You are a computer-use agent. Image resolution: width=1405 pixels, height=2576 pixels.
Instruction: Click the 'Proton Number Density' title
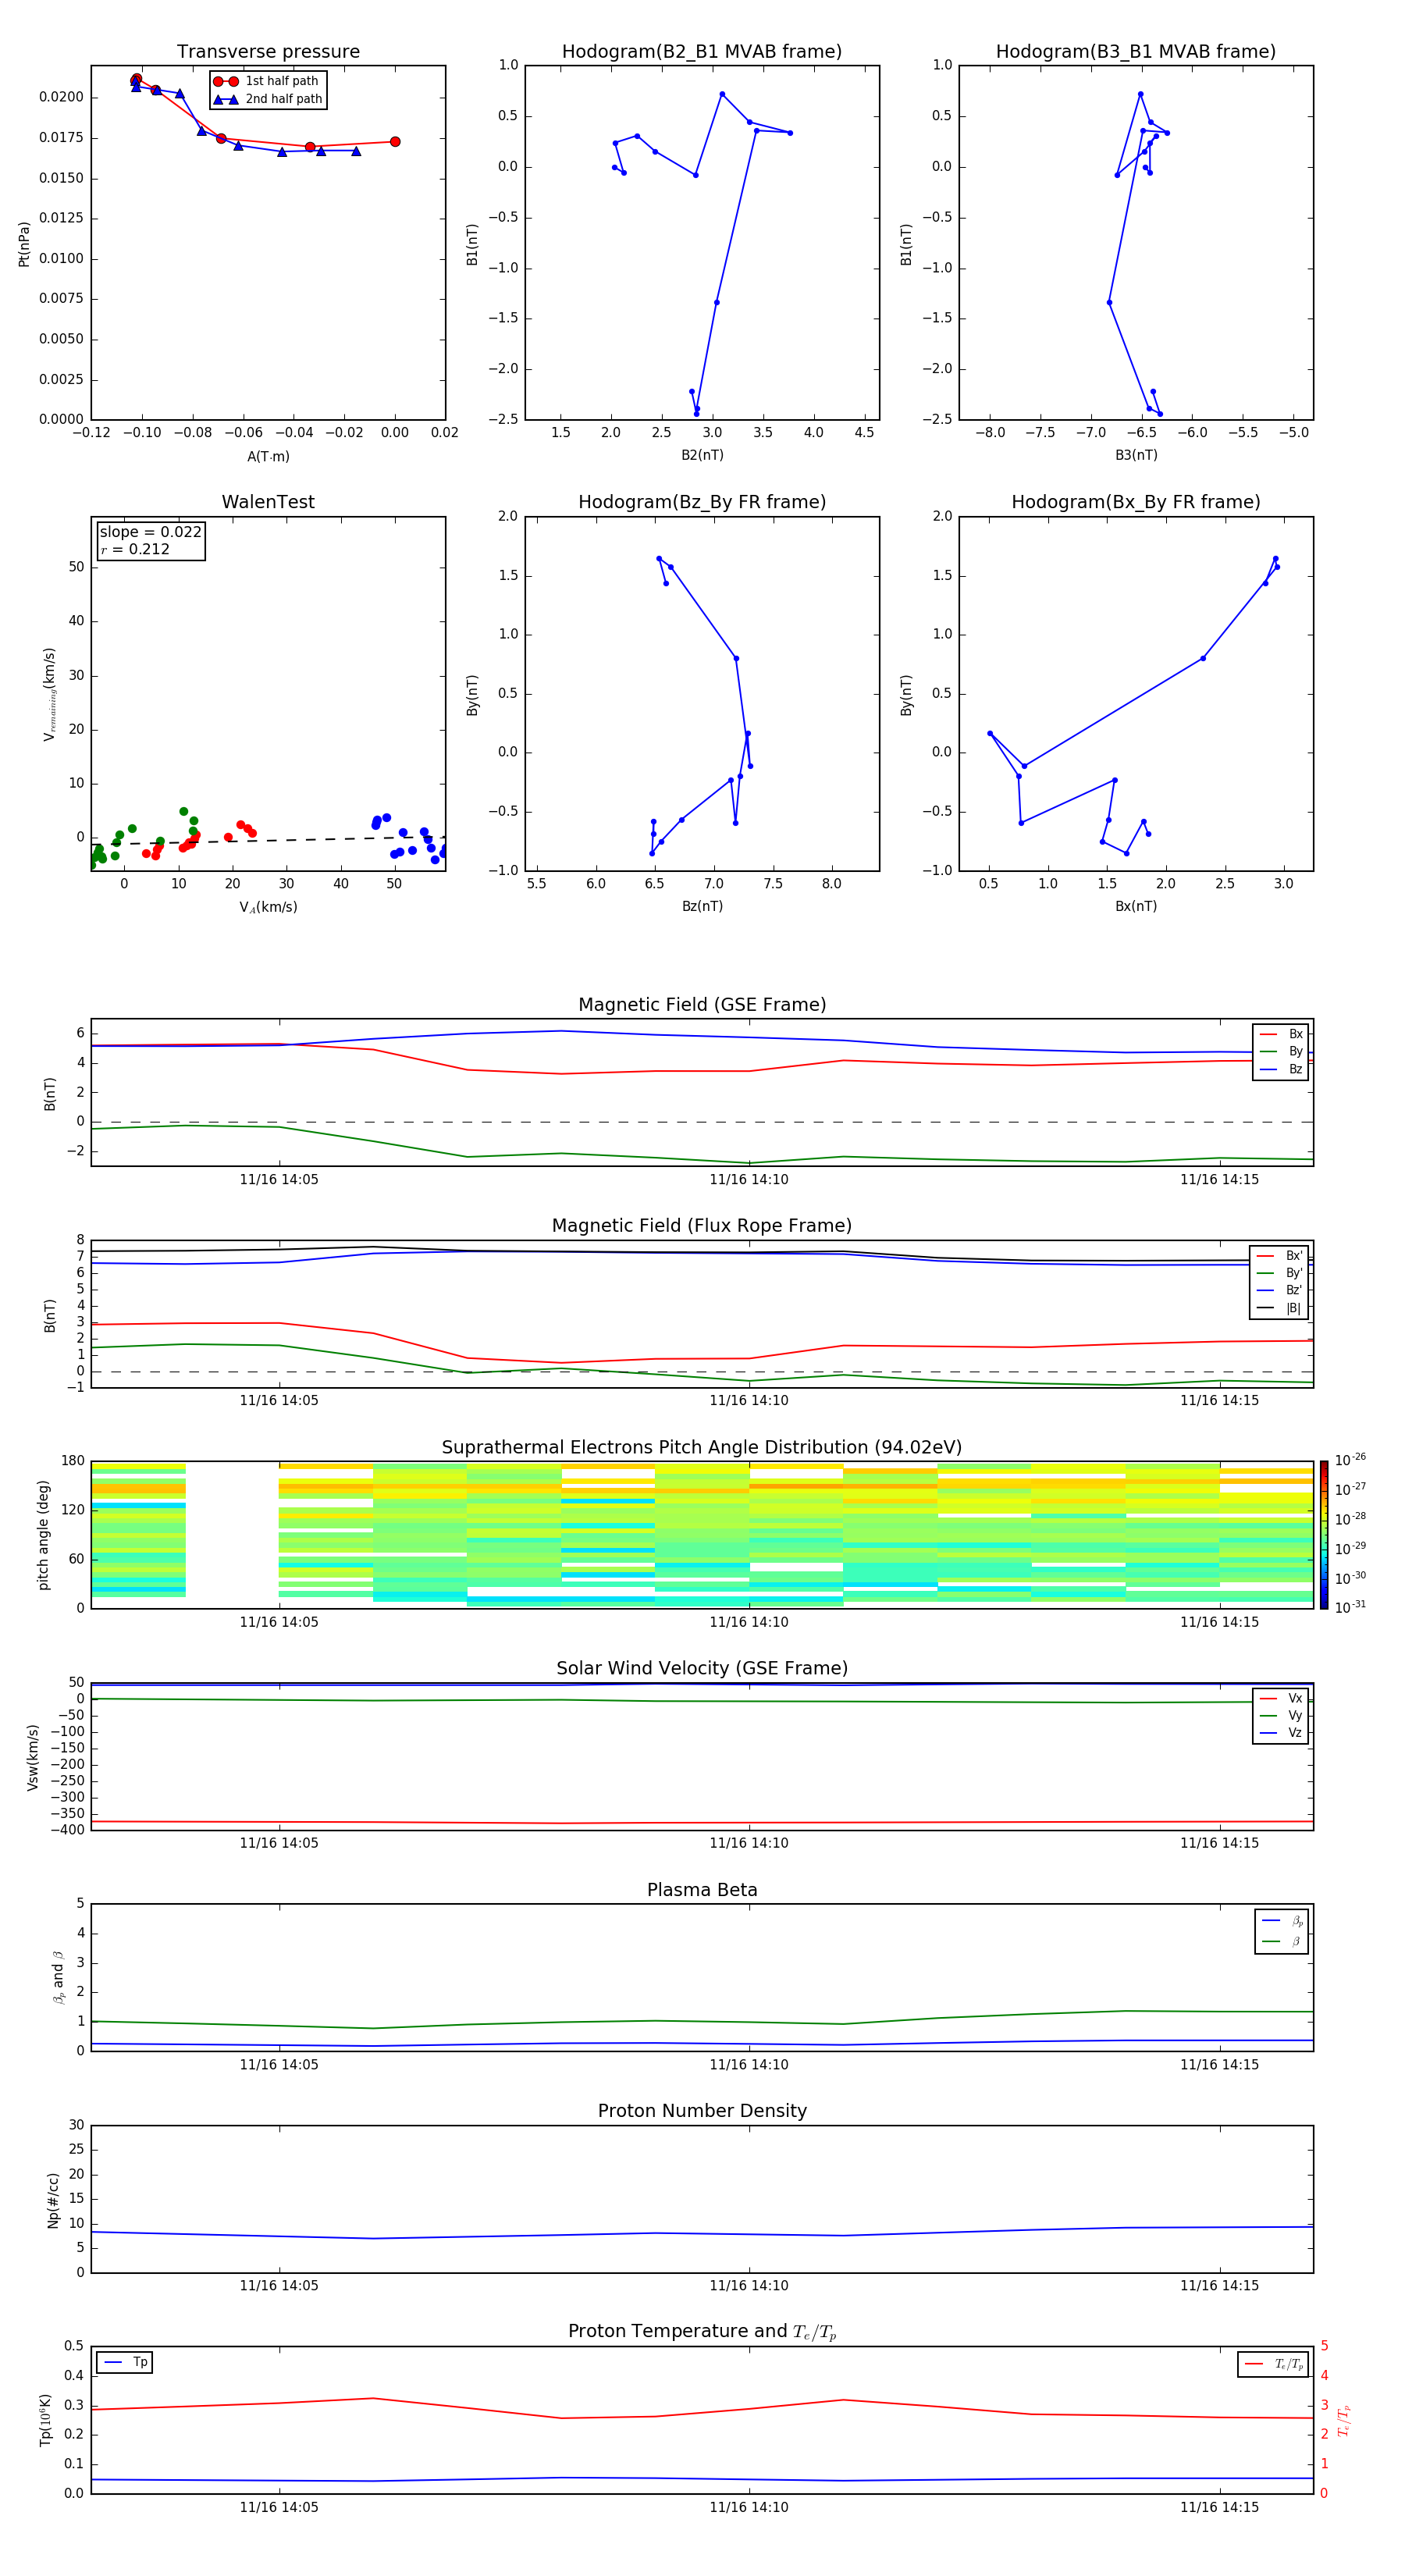702,2111
